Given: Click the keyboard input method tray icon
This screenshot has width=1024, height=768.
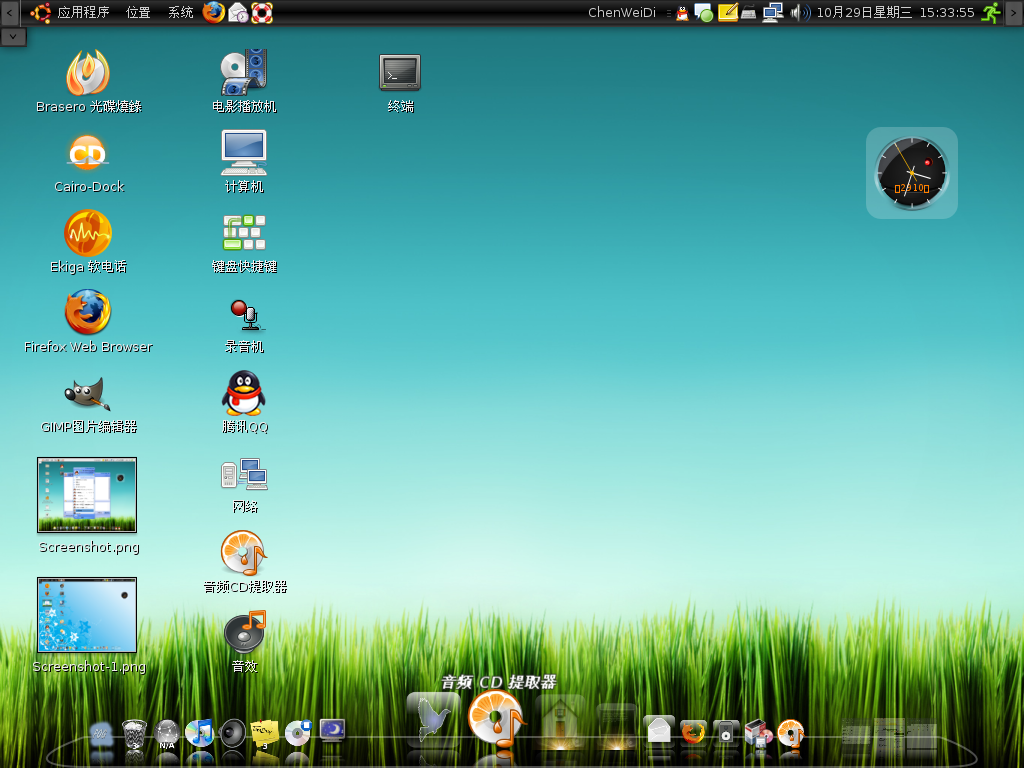Looking at the screenshot, I should coord(749,12).
